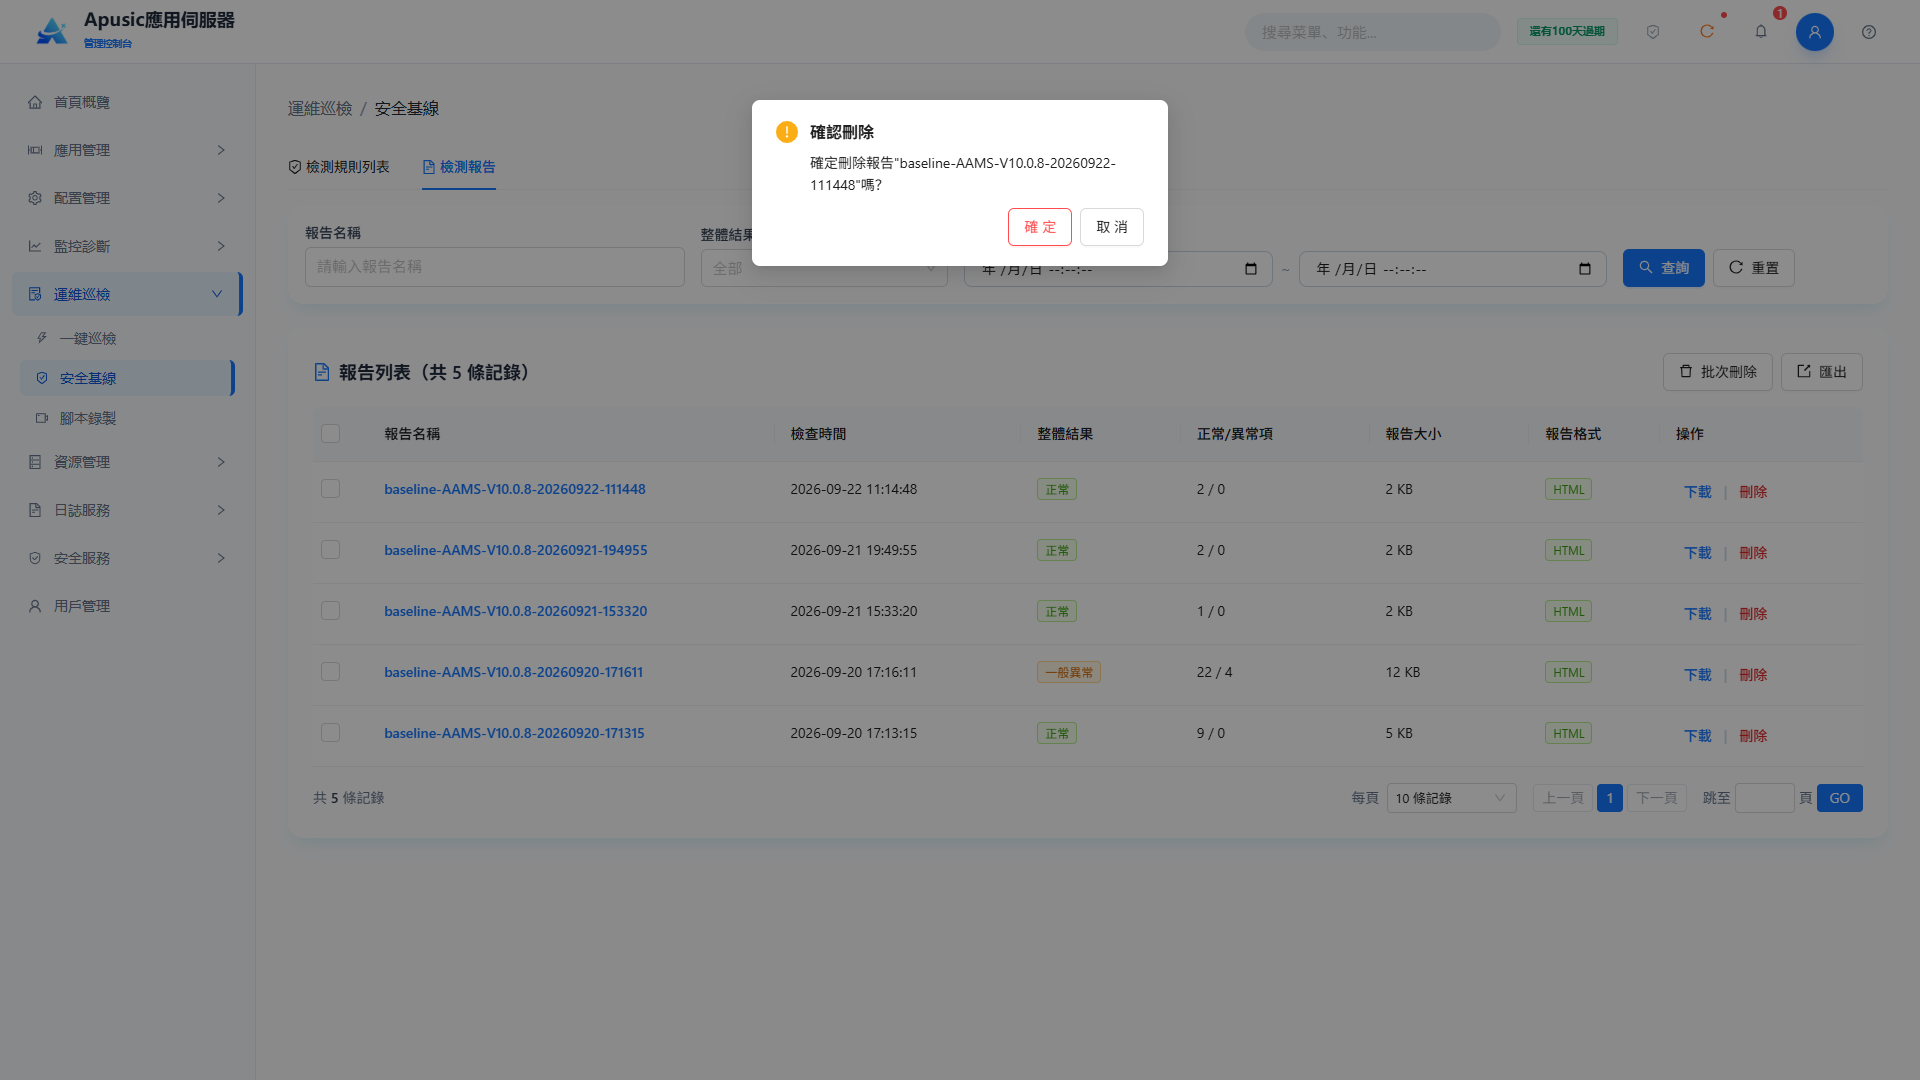Open 一鍵巡檢 submenu item

click(x=127, y=338)
